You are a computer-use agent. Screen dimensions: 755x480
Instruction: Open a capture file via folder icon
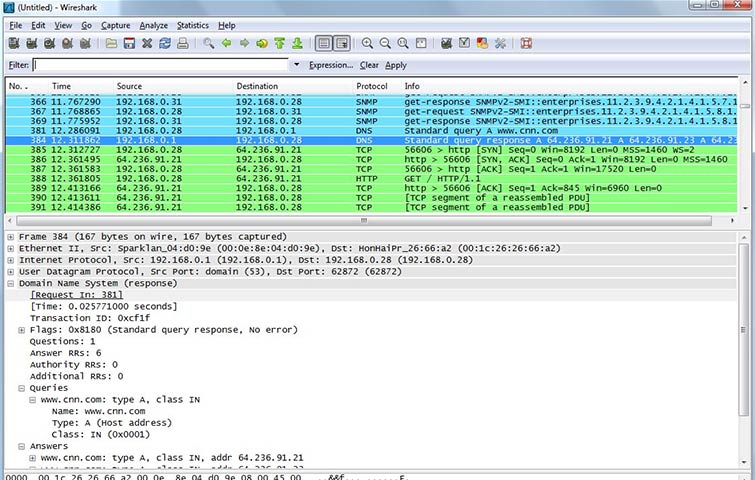pos(111,43)
